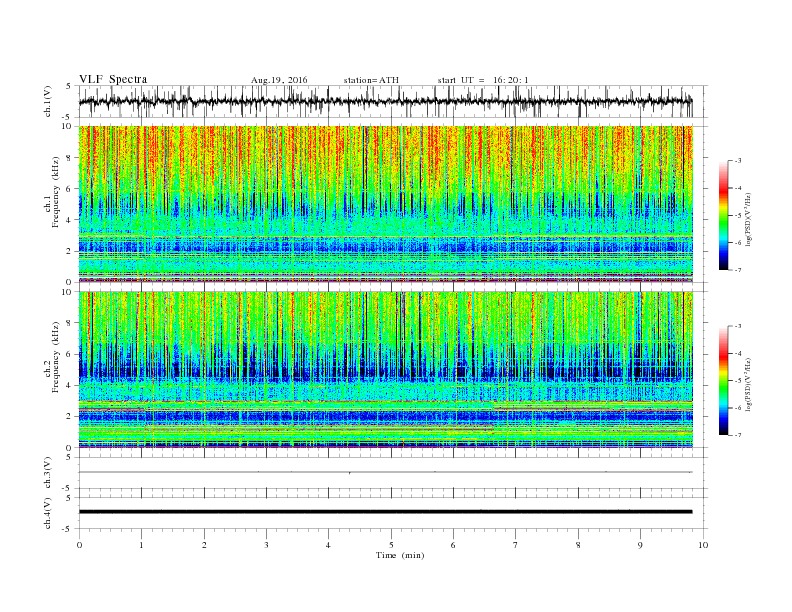792x612 pixels.
Task: Click the time-axis tick label "9"
Action: point(640,545)
